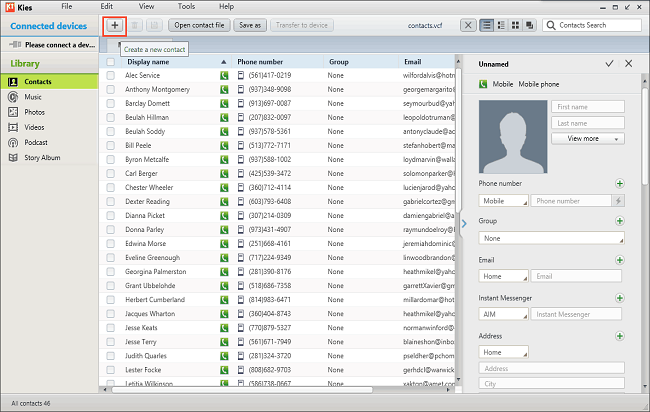The width and height of the screenshot is (650, 412).
Task: Check the Carl Berger checkbox
Action: point(110,173)
